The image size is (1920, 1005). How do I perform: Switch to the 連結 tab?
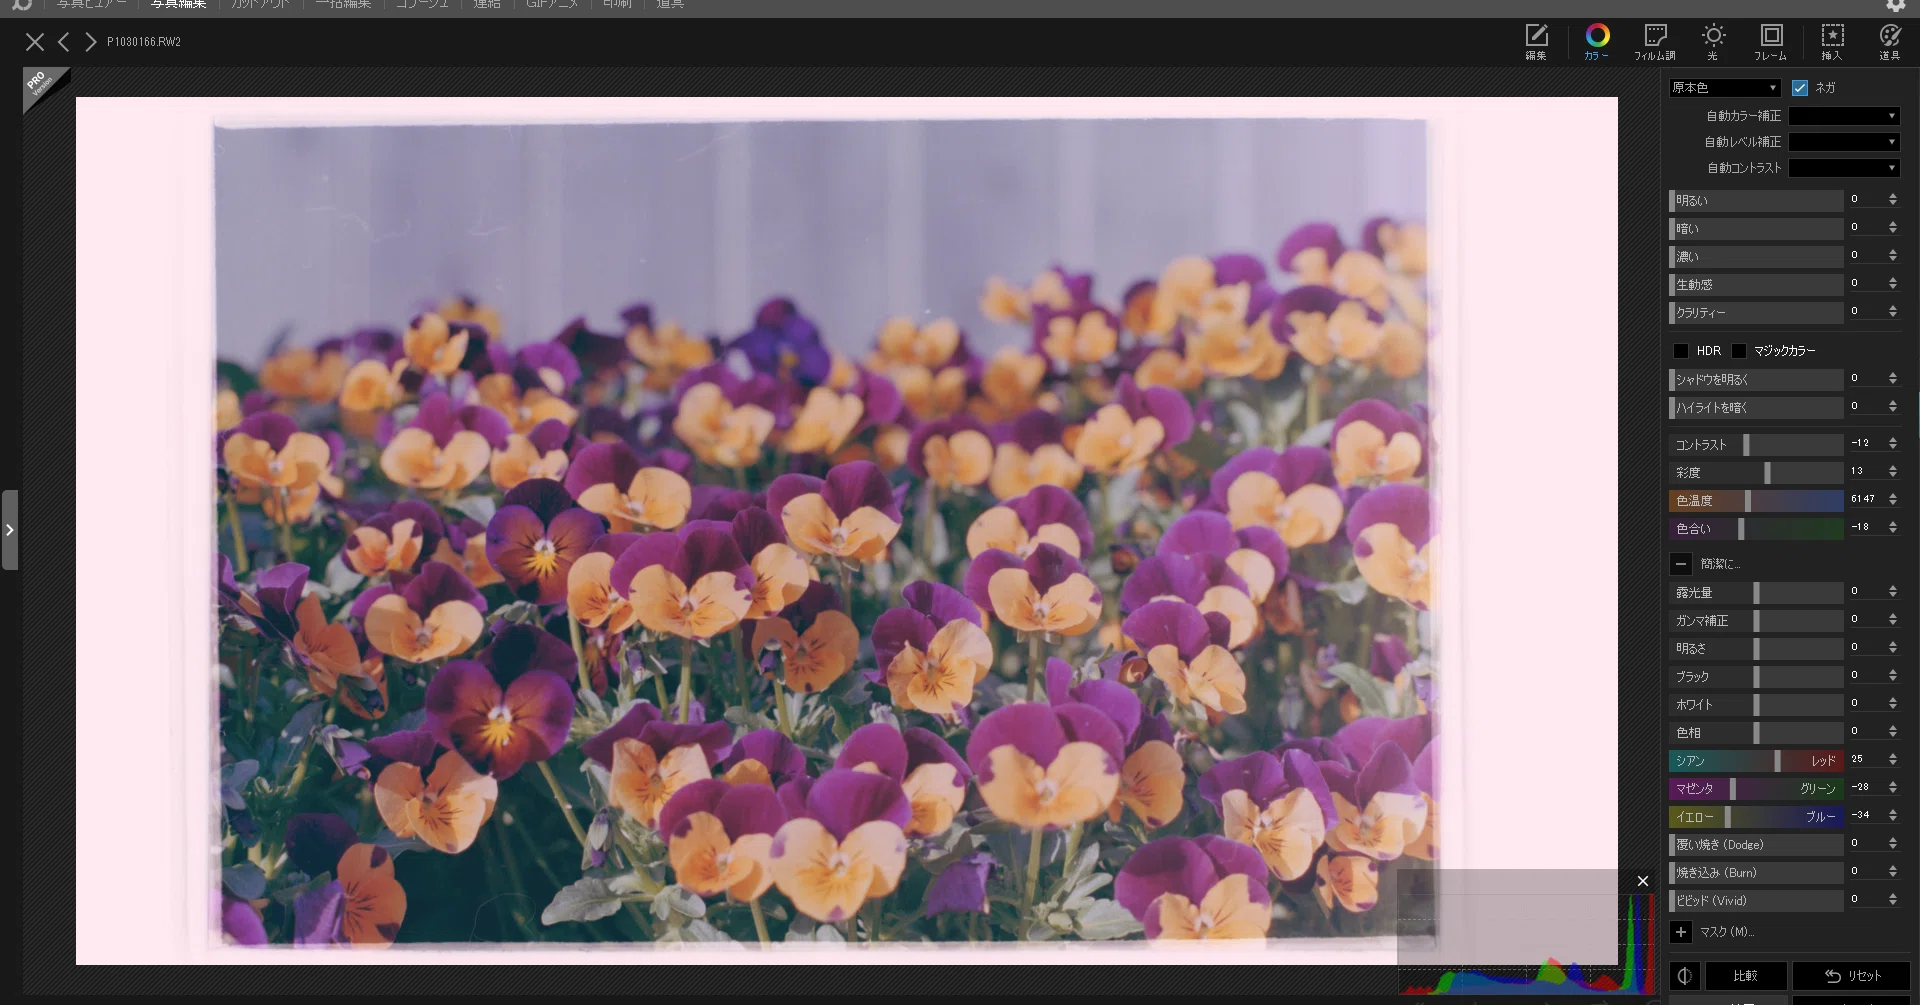[x=487, y=5]
